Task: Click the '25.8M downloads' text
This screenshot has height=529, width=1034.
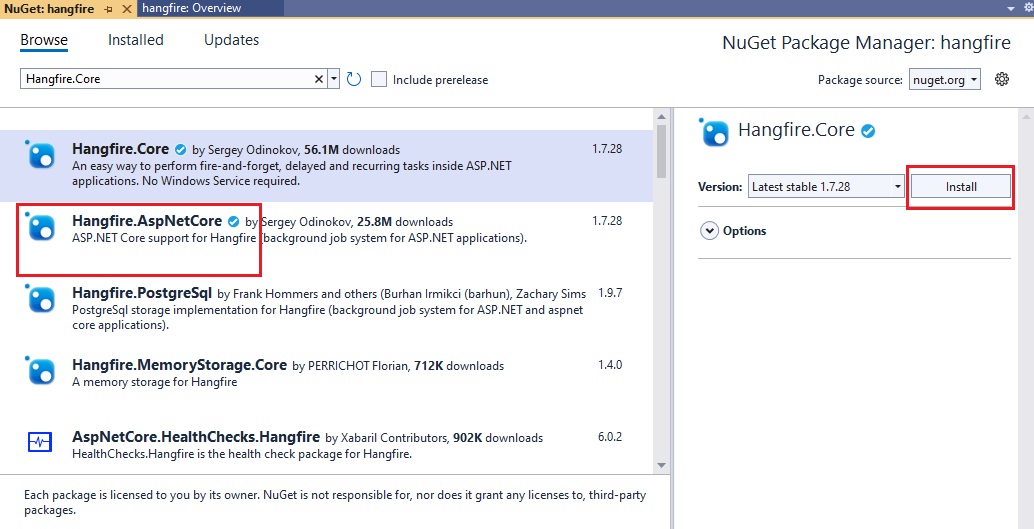Action: tap(405, 222)
